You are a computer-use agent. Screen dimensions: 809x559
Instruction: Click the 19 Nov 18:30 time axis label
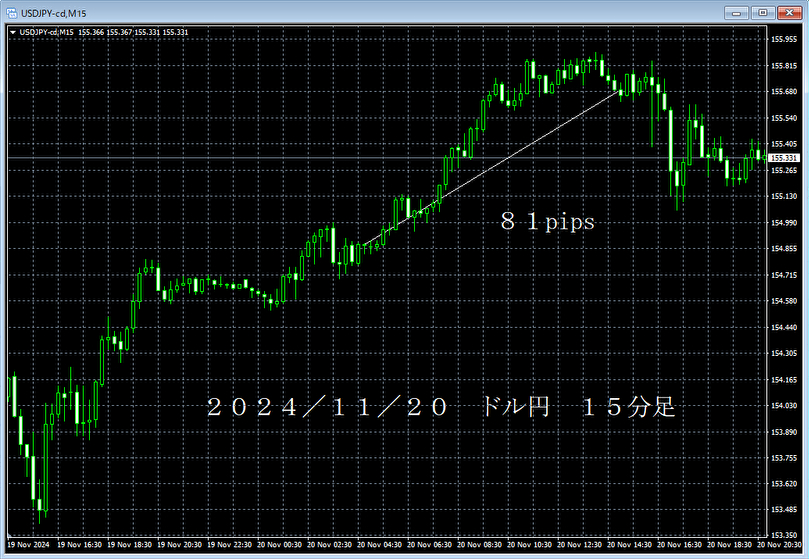pos(130,545)
